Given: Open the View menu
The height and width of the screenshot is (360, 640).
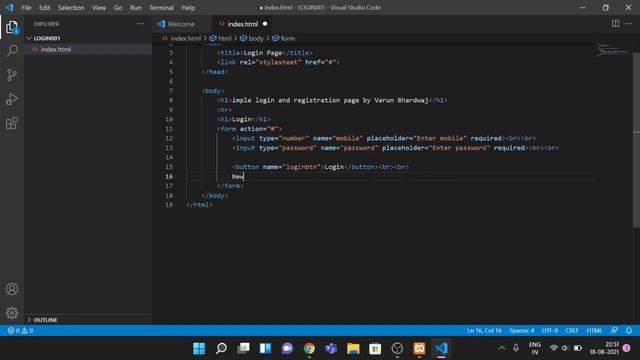Looking at the screenshot, I should [99, 8].
